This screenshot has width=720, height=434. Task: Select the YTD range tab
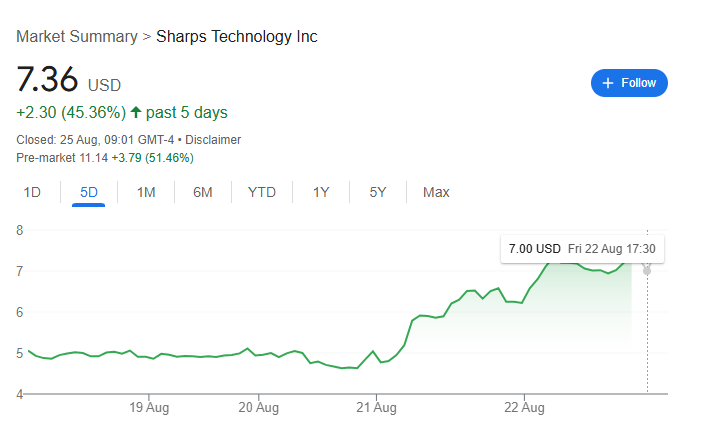click(262, 192)
